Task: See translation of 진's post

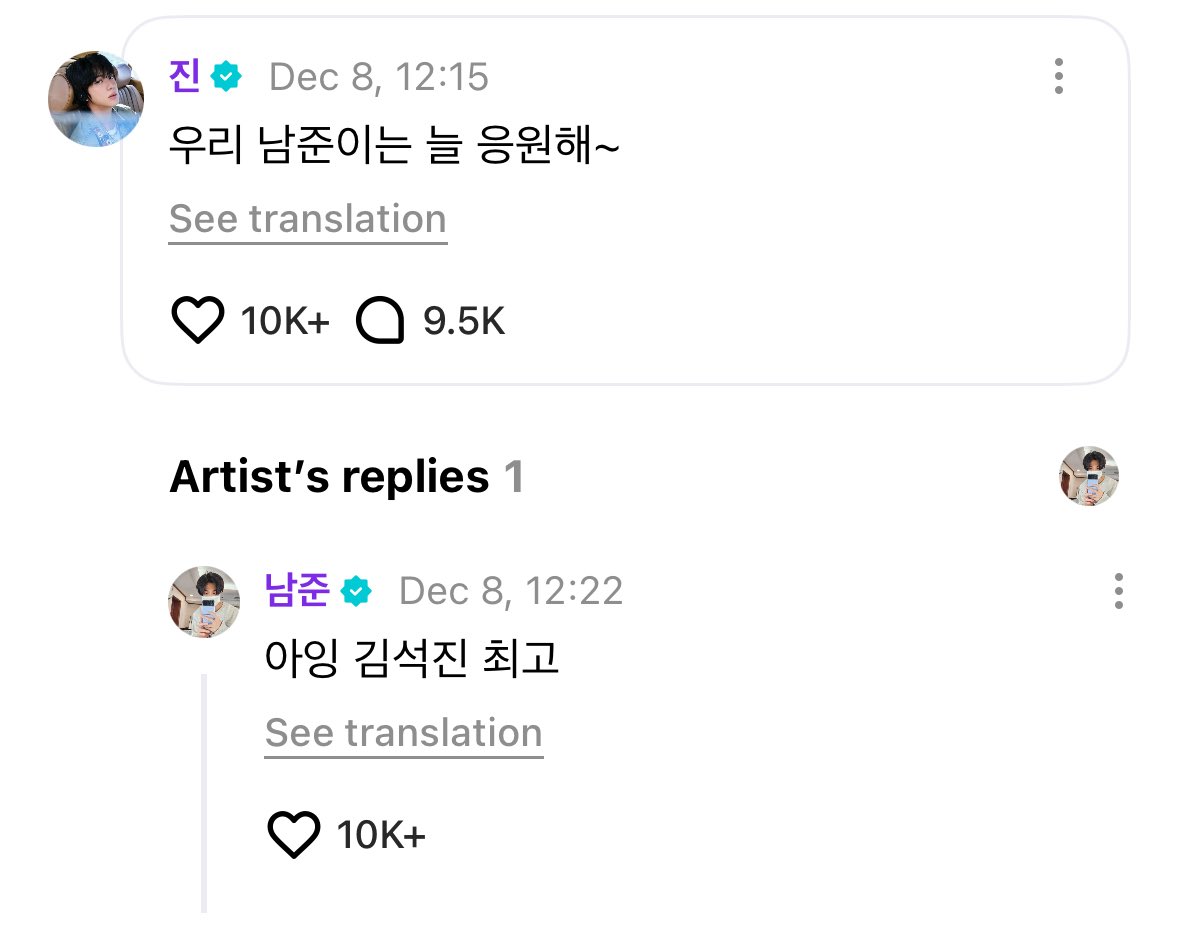Action: point(308,220)
